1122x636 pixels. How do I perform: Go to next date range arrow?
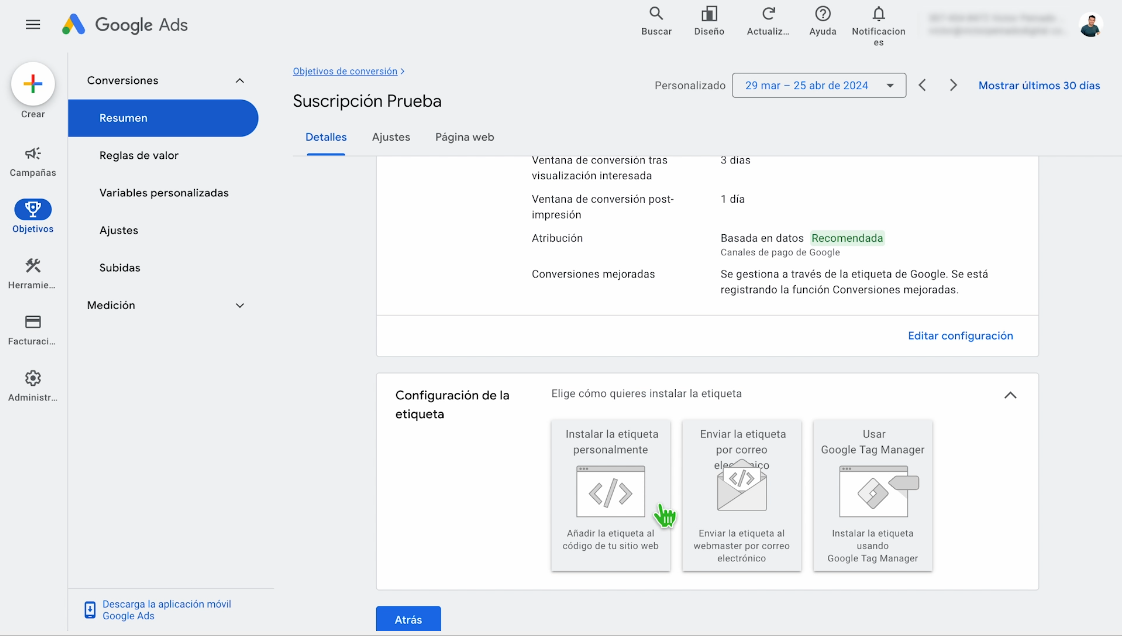[953, 85]
